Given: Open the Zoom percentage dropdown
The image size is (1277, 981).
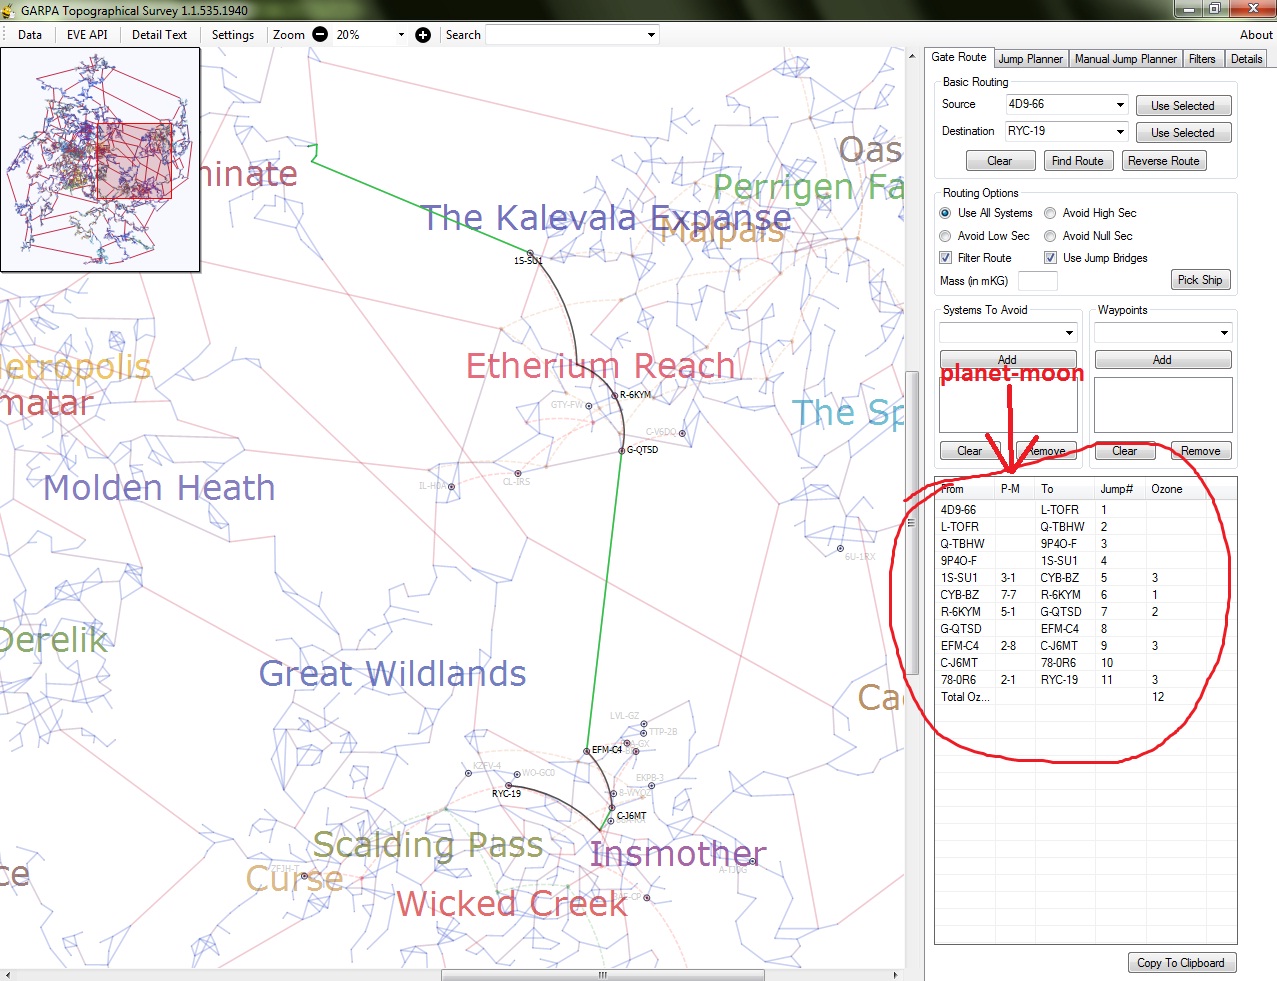Looking at the screenshot, I should tap(401, 35).
